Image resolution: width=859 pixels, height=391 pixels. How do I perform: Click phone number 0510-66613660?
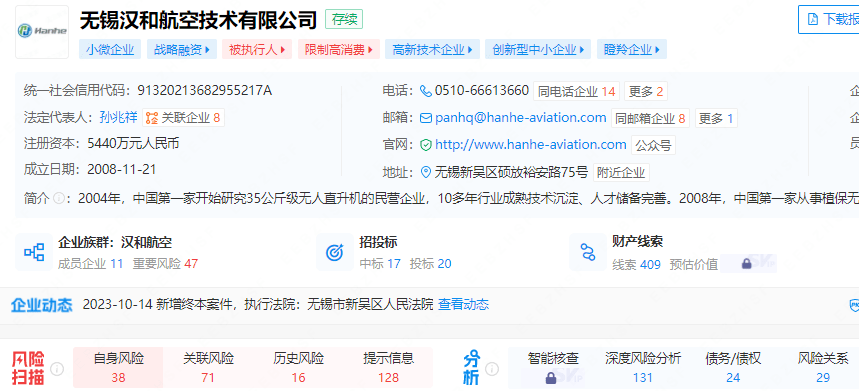click(x=482, y=91)
